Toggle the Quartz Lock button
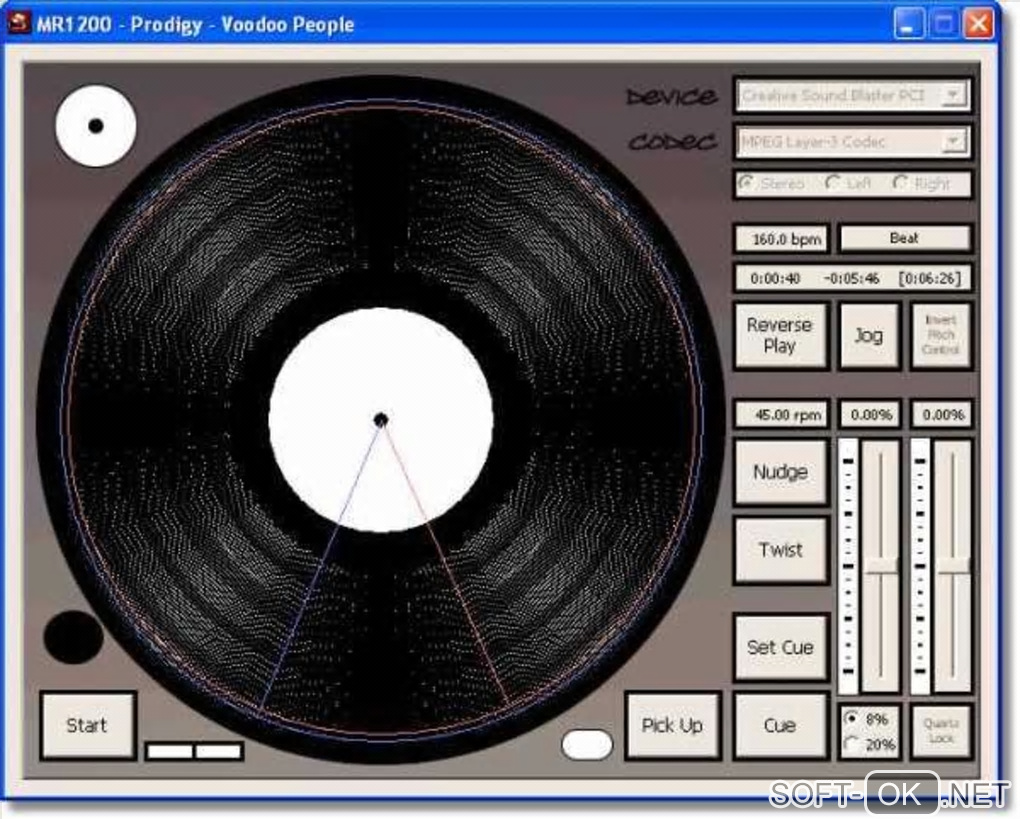1020x819 pixels. (x=941, y=731)
